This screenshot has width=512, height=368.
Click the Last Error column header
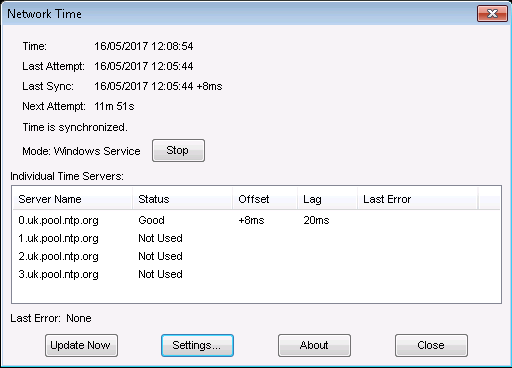[x=417, y=199]
